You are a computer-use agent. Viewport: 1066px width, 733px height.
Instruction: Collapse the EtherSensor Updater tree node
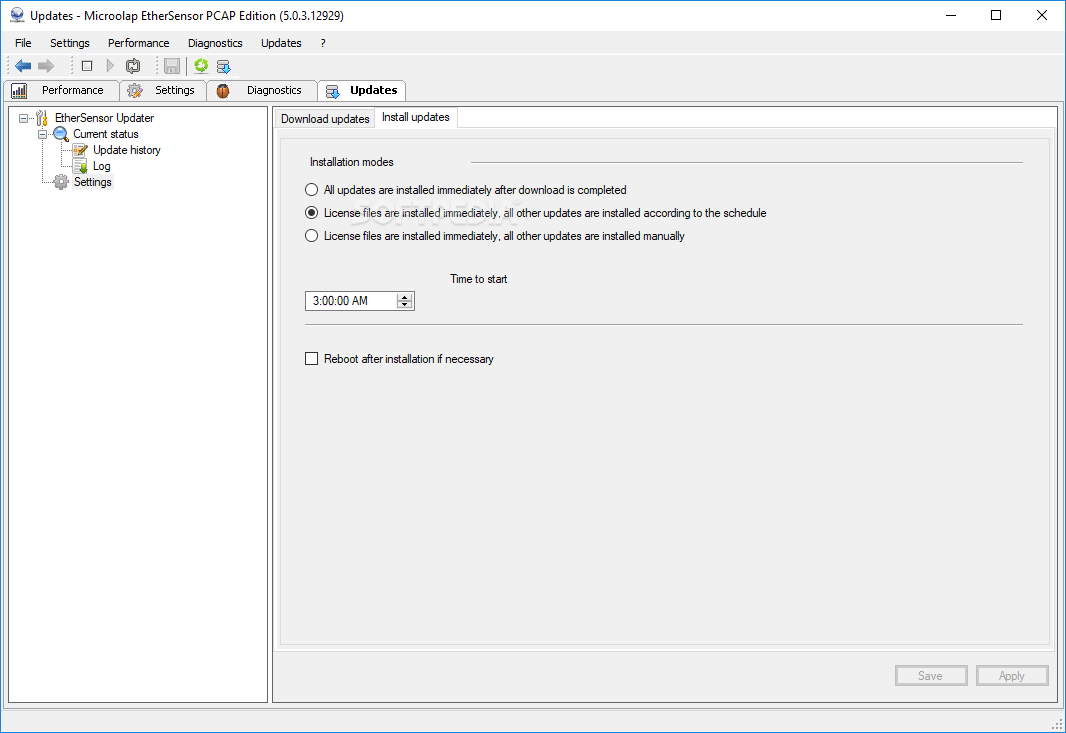coord(24,118)
